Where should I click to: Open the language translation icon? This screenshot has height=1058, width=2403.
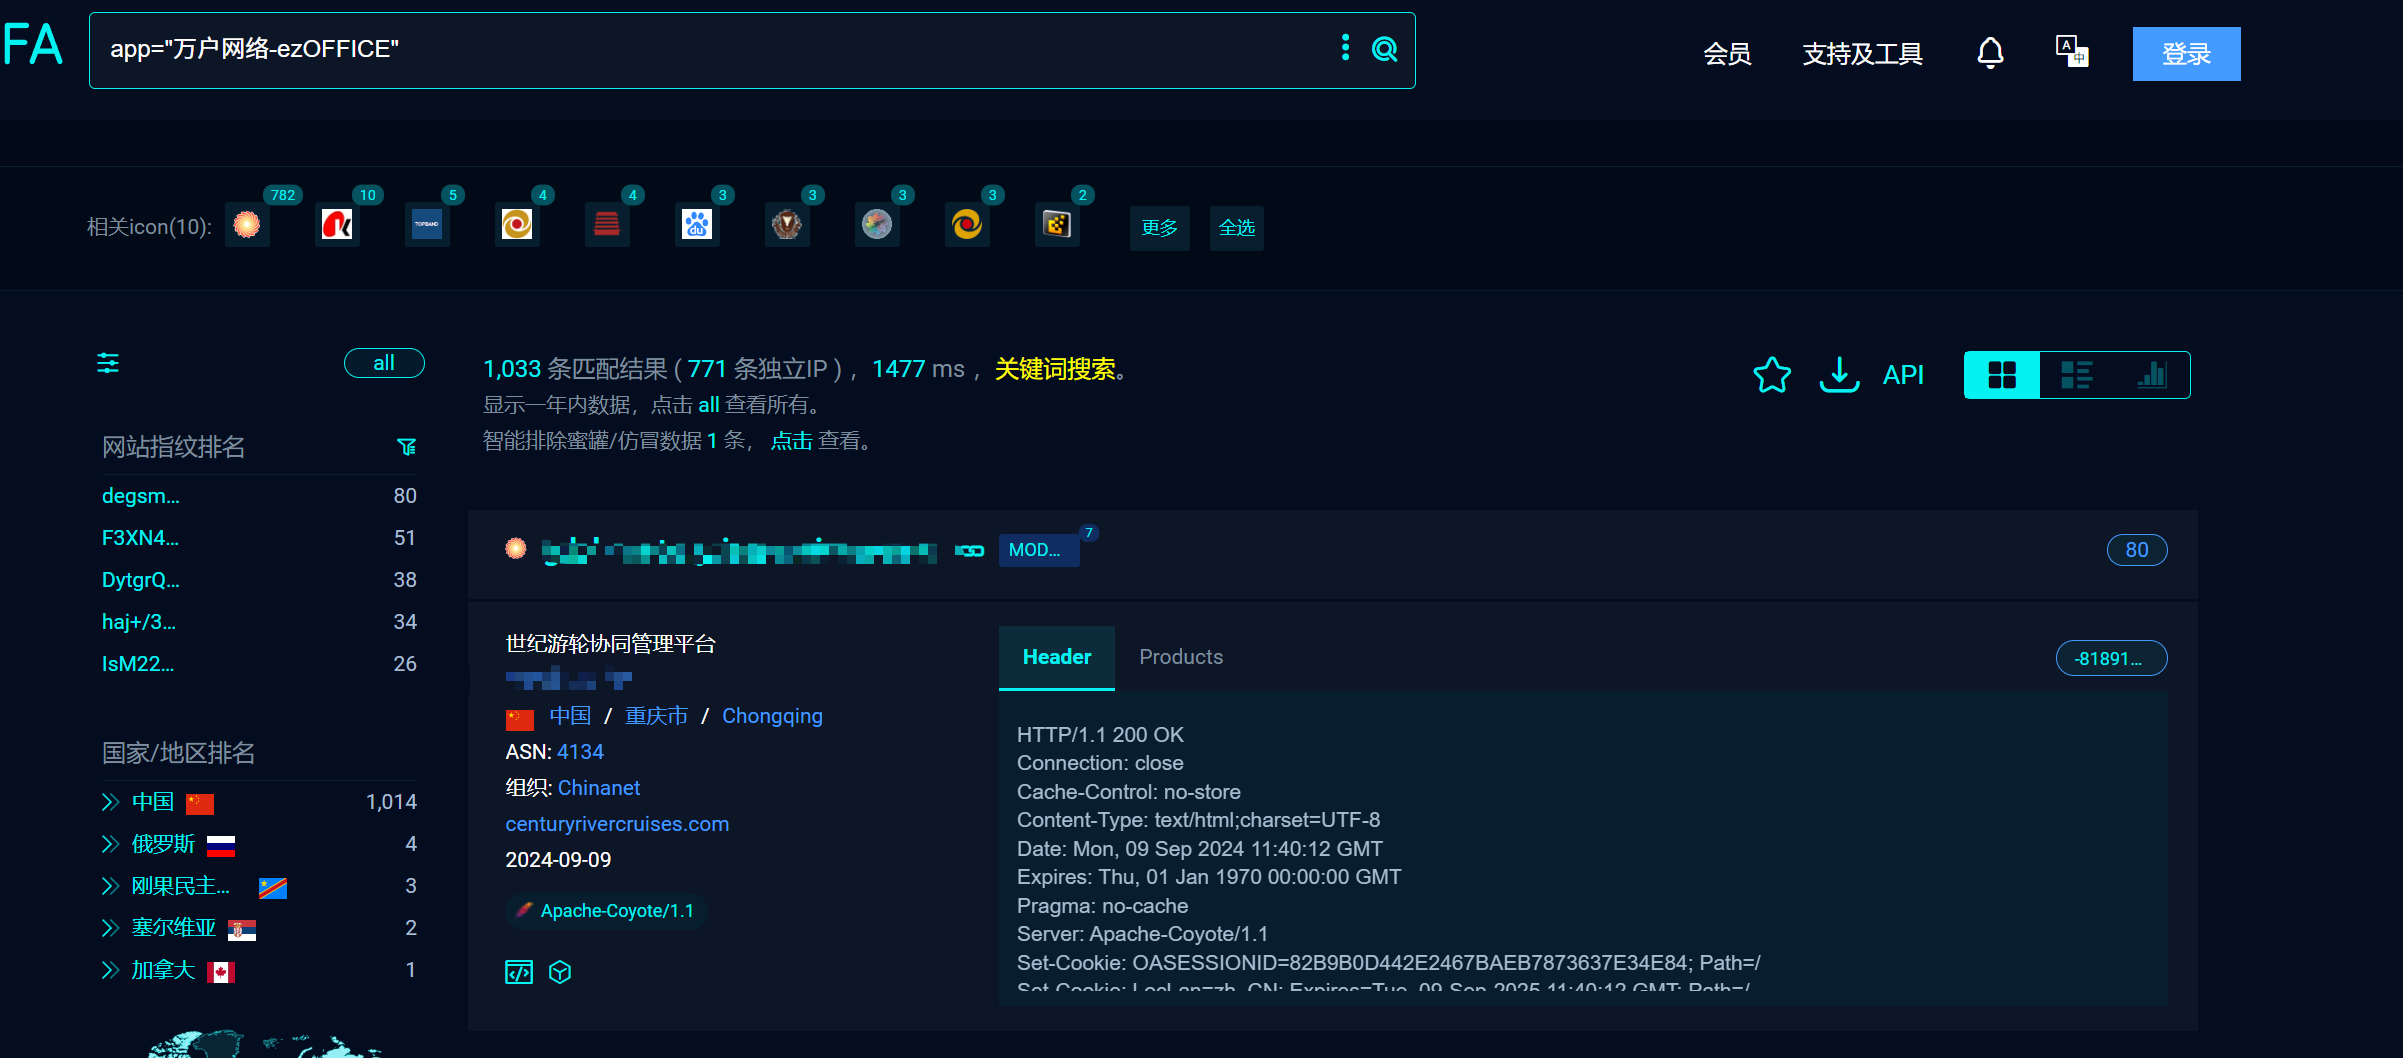pyautogui.click(x=2072, y=52)
